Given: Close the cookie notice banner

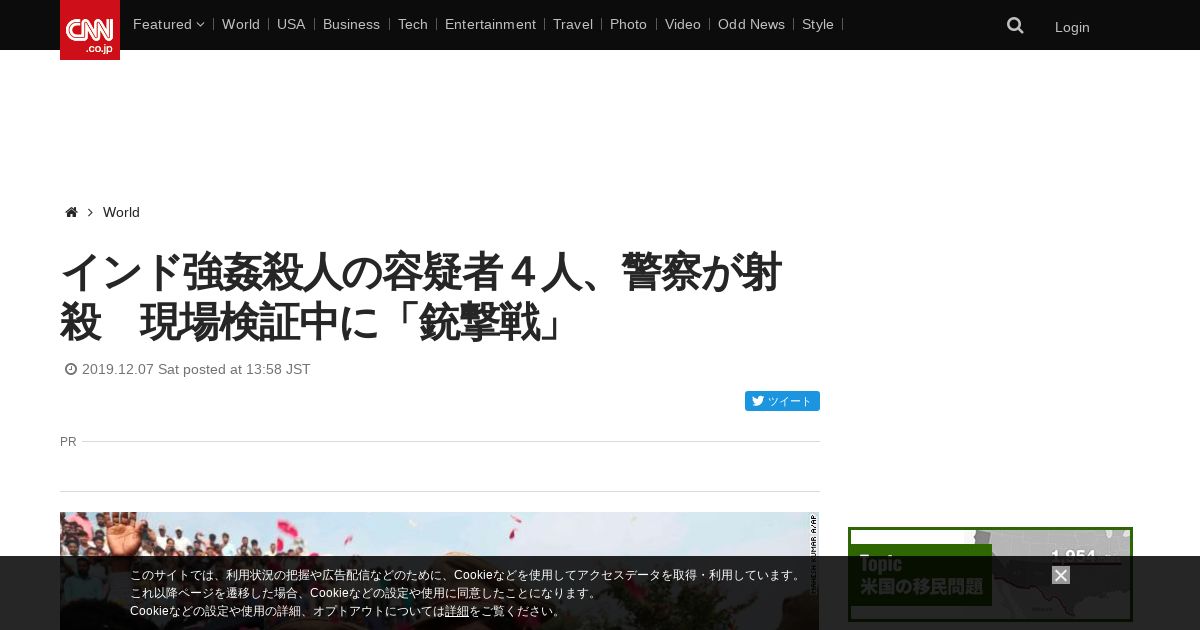Looking at the screenshot, I should (1061, 575).
